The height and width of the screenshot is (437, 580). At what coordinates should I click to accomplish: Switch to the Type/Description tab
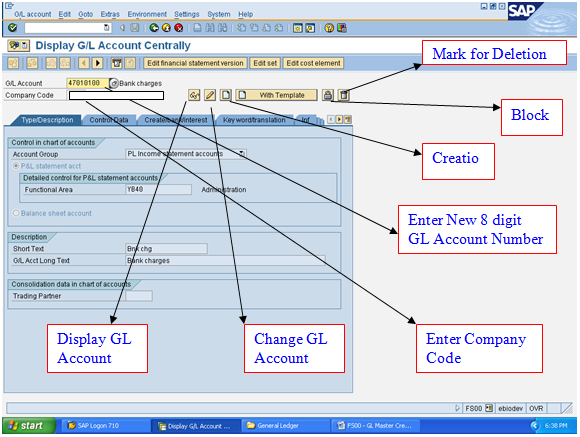(47, 120)
